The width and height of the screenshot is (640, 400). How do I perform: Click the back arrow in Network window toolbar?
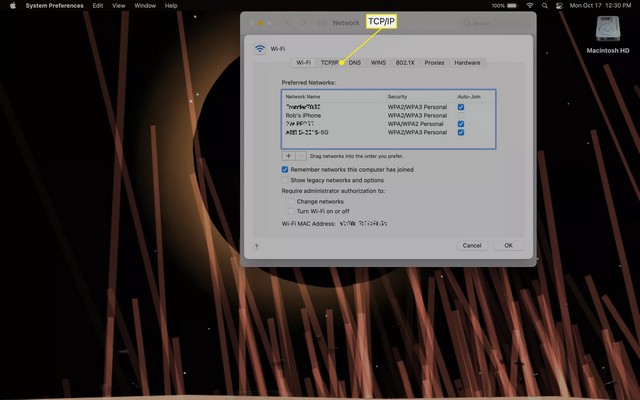[x=288, y=23]
